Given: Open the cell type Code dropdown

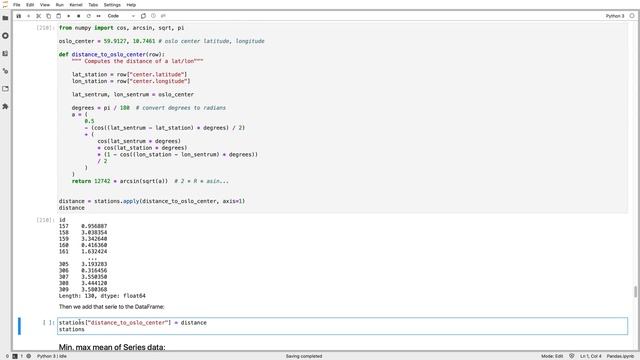Looking at the screenshot, I should click(121, 16).
